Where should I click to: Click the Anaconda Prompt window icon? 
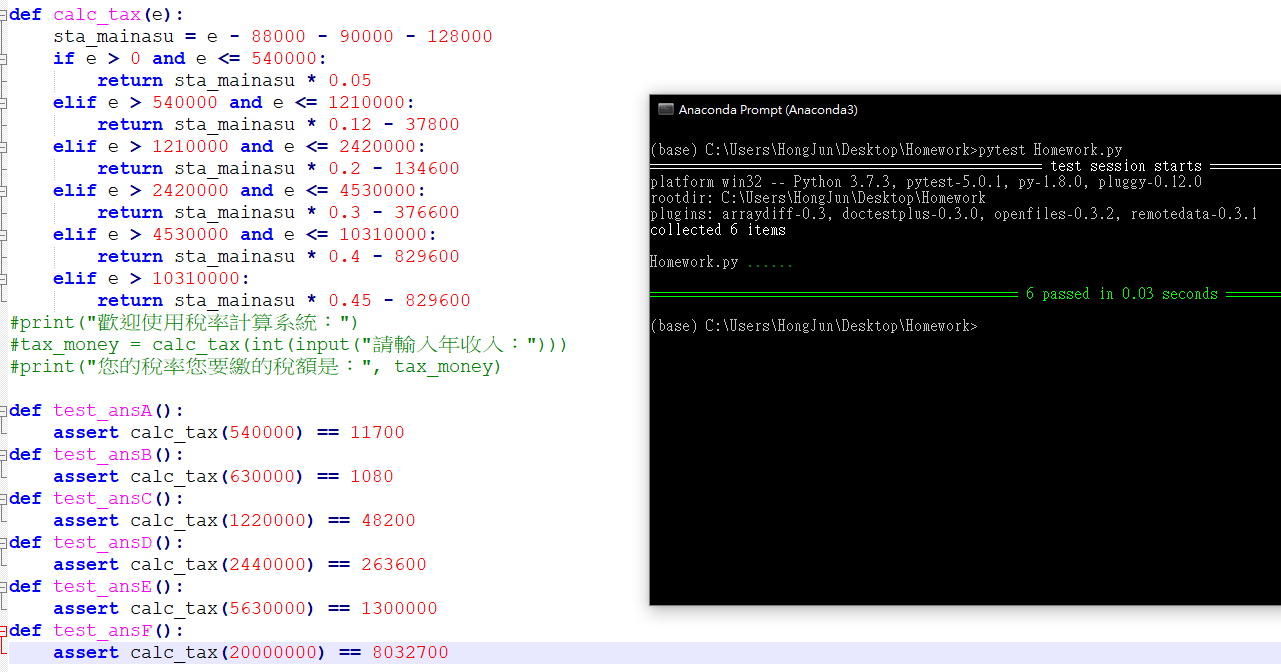click(665, 110)
